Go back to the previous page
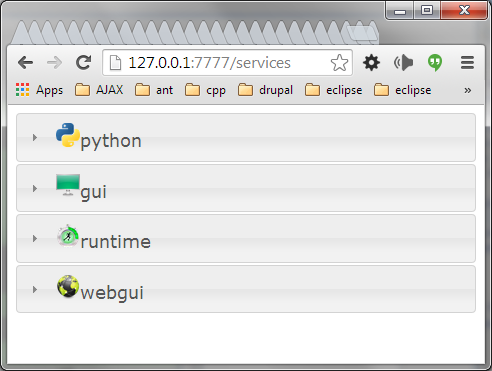Screen dimensions: 492x371 tap(25, 63)
